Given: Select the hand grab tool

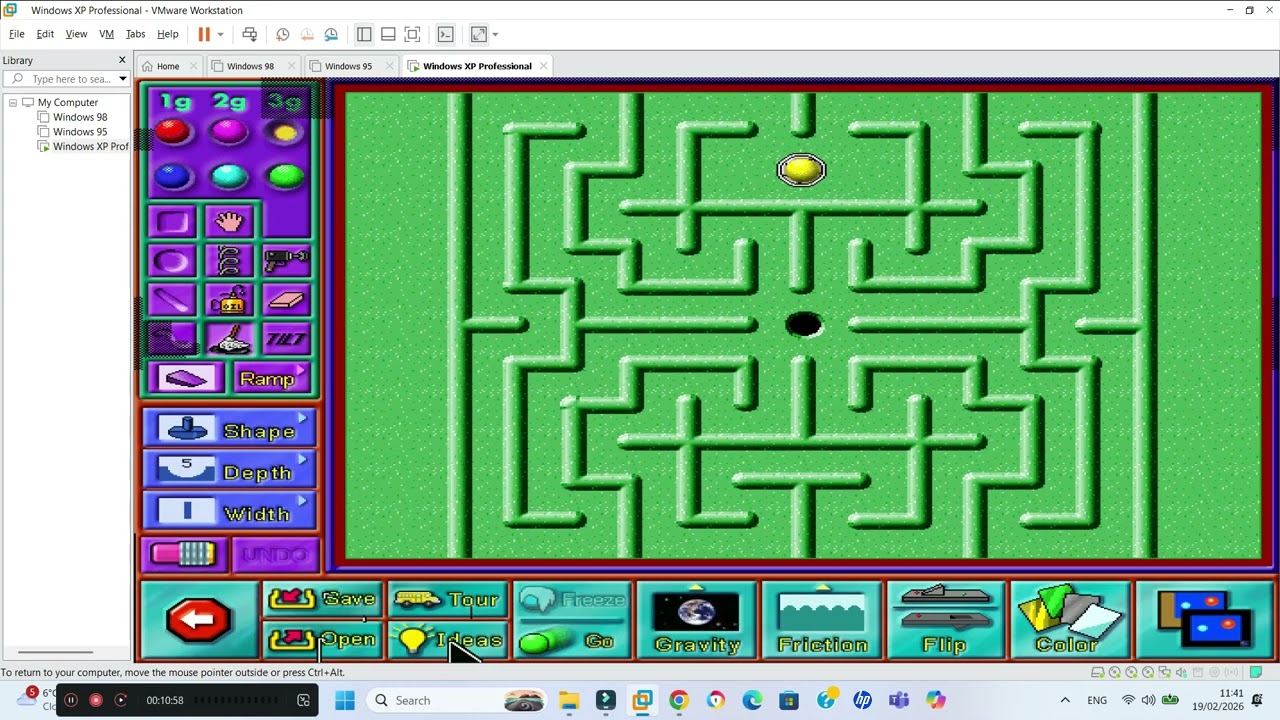Looking at the screenshot, I should [x=229, y=221].
